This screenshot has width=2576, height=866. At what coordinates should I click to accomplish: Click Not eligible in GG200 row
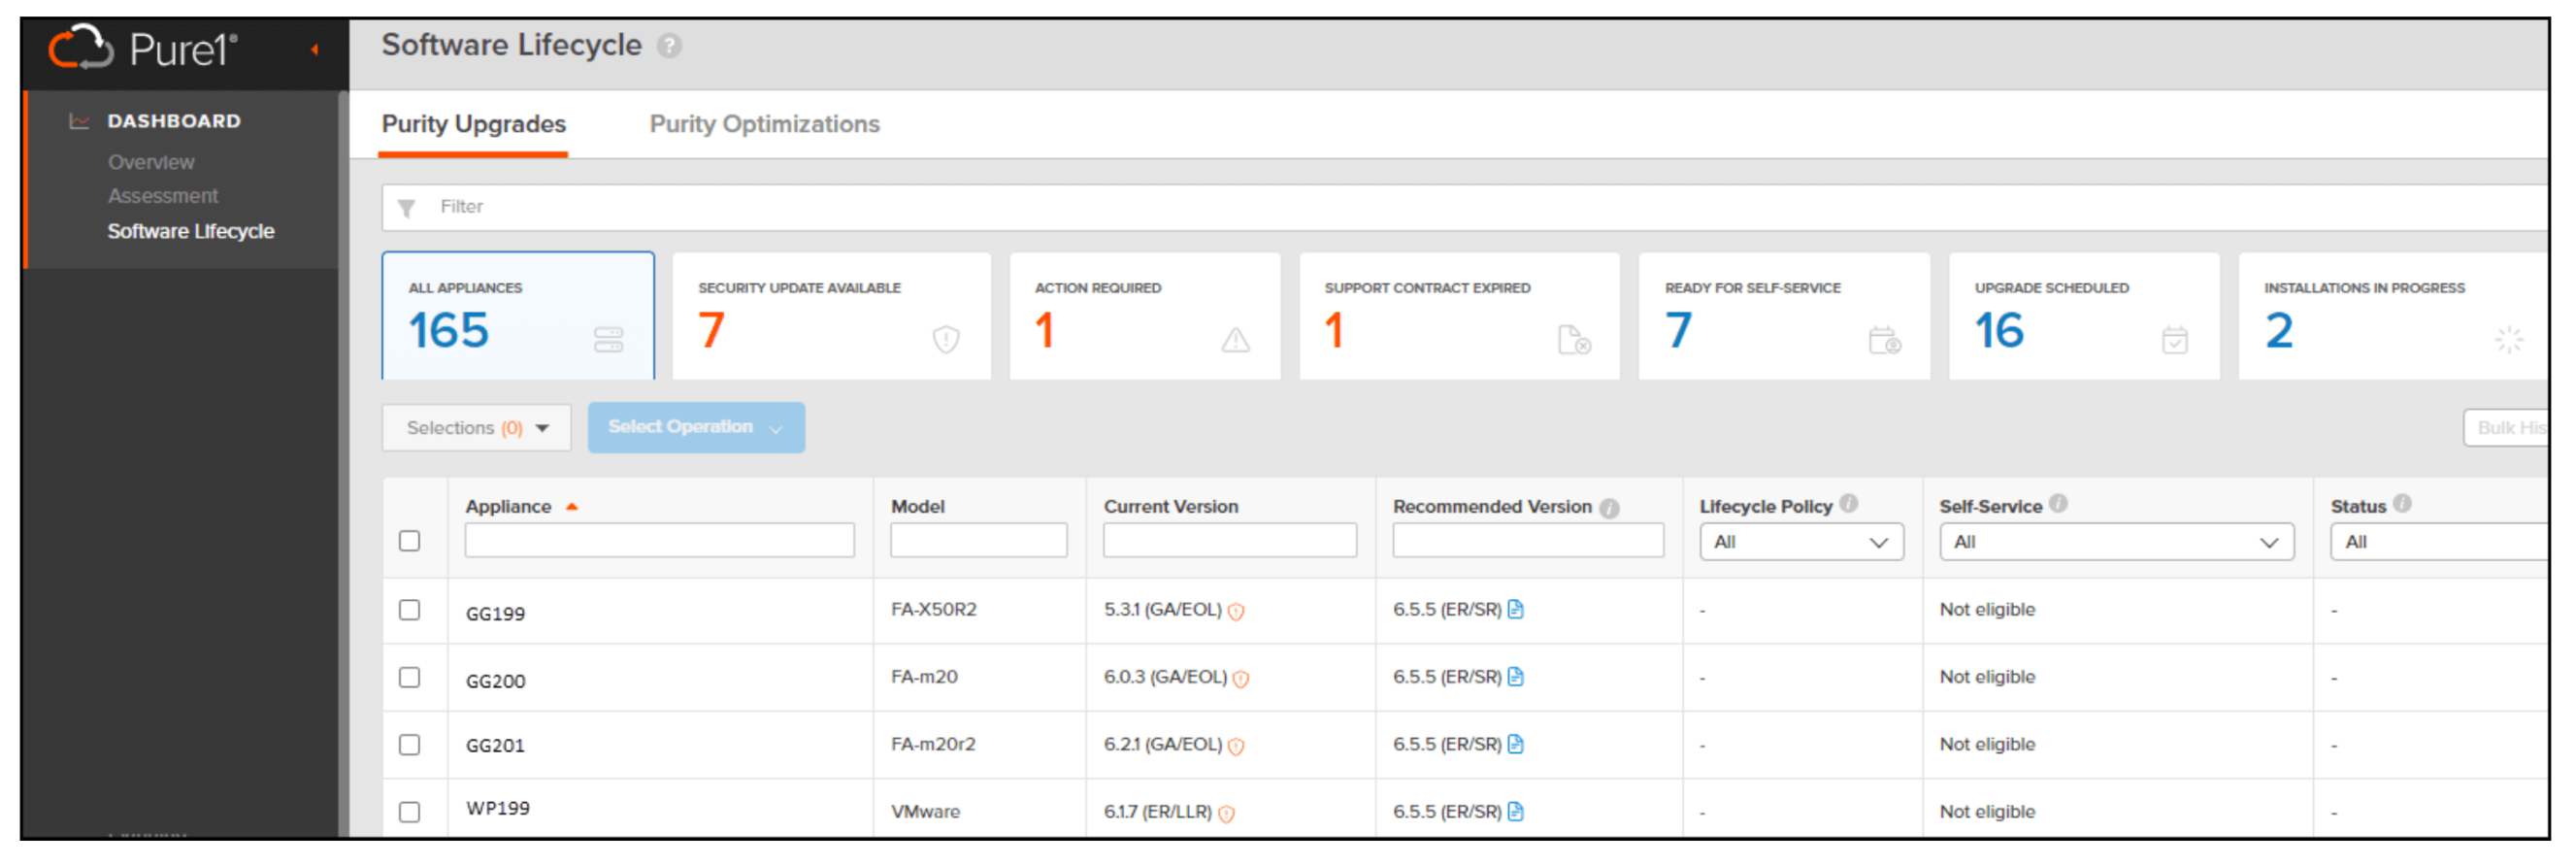pyautogui.click(x=1987, y=677)
